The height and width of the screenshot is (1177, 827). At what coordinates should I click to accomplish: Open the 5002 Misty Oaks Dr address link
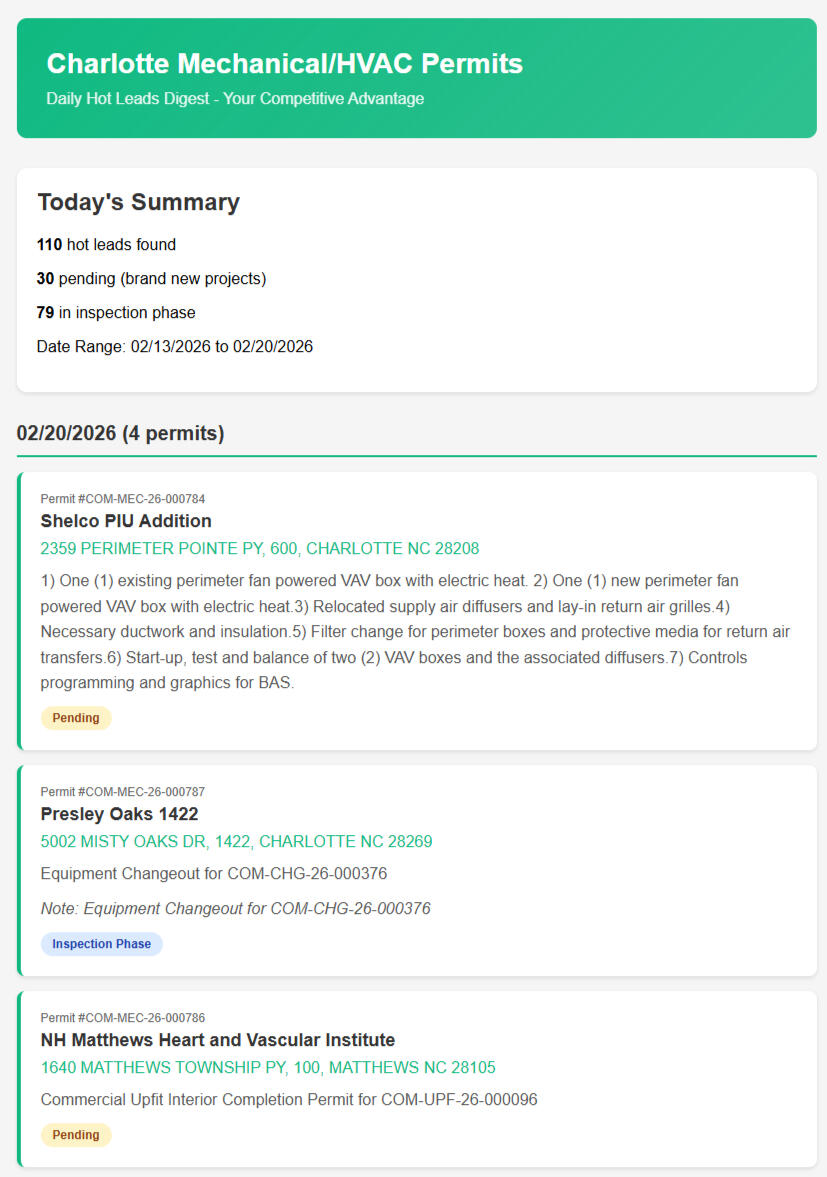[x=236, y=842]
